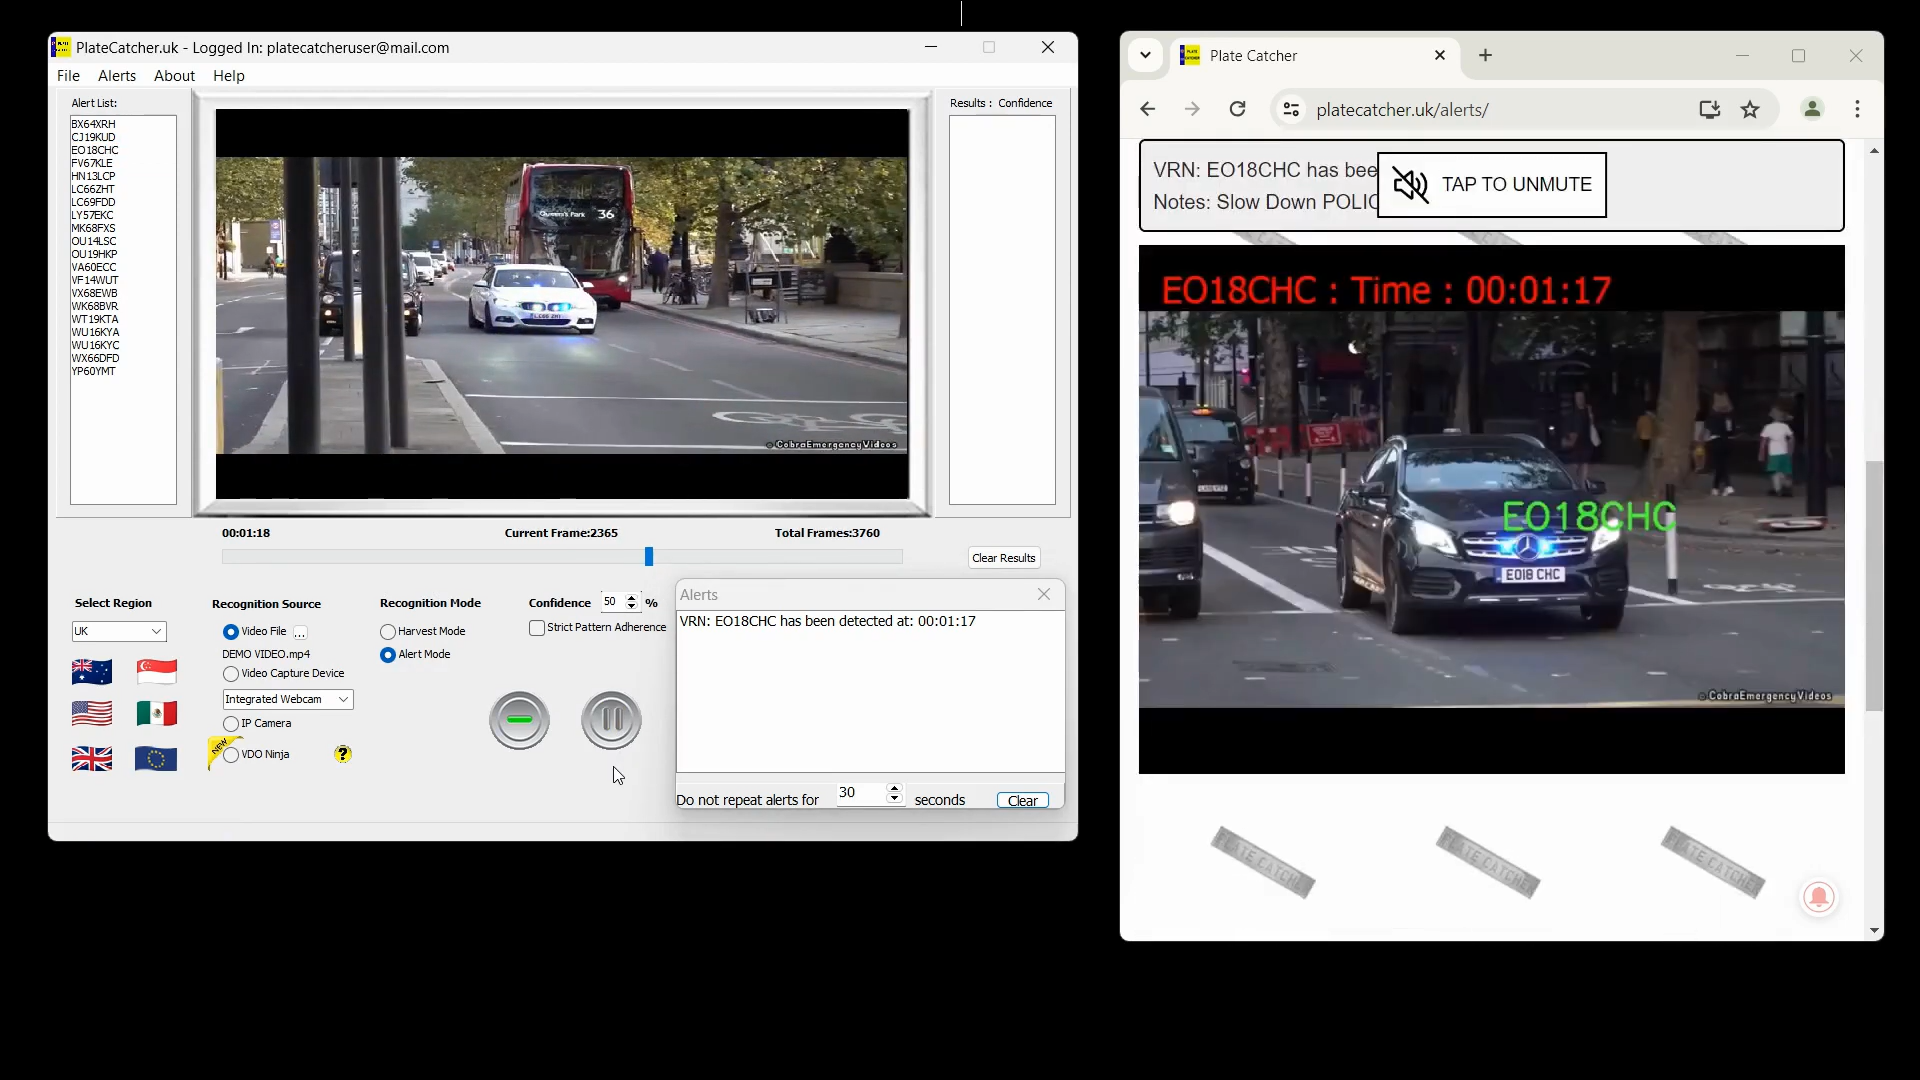
Task: Select the United States flag region
Action: click(92, 714)
